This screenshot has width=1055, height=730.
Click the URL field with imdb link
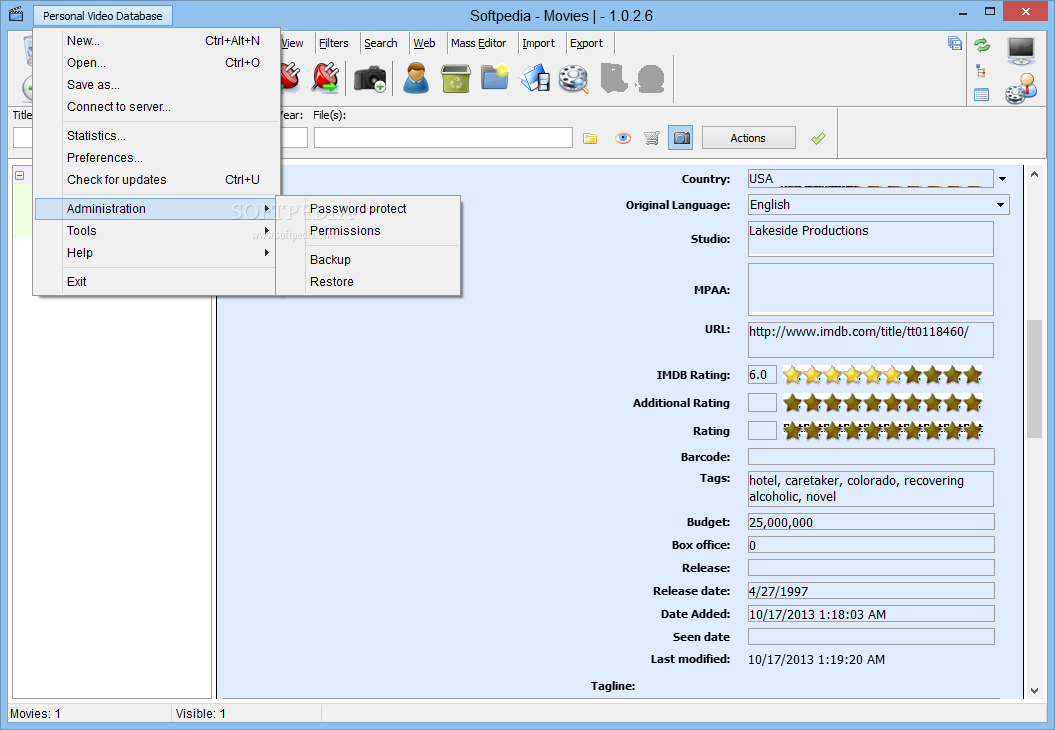[x=871, y=340]
